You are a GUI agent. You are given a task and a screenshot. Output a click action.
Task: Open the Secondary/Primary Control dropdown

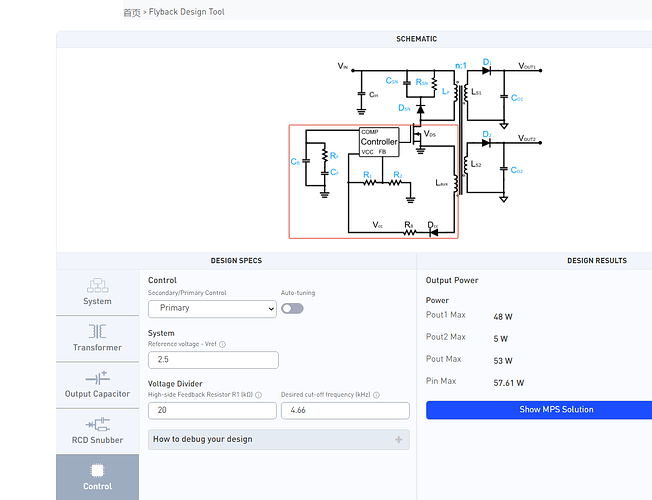[x=211, y=309]
